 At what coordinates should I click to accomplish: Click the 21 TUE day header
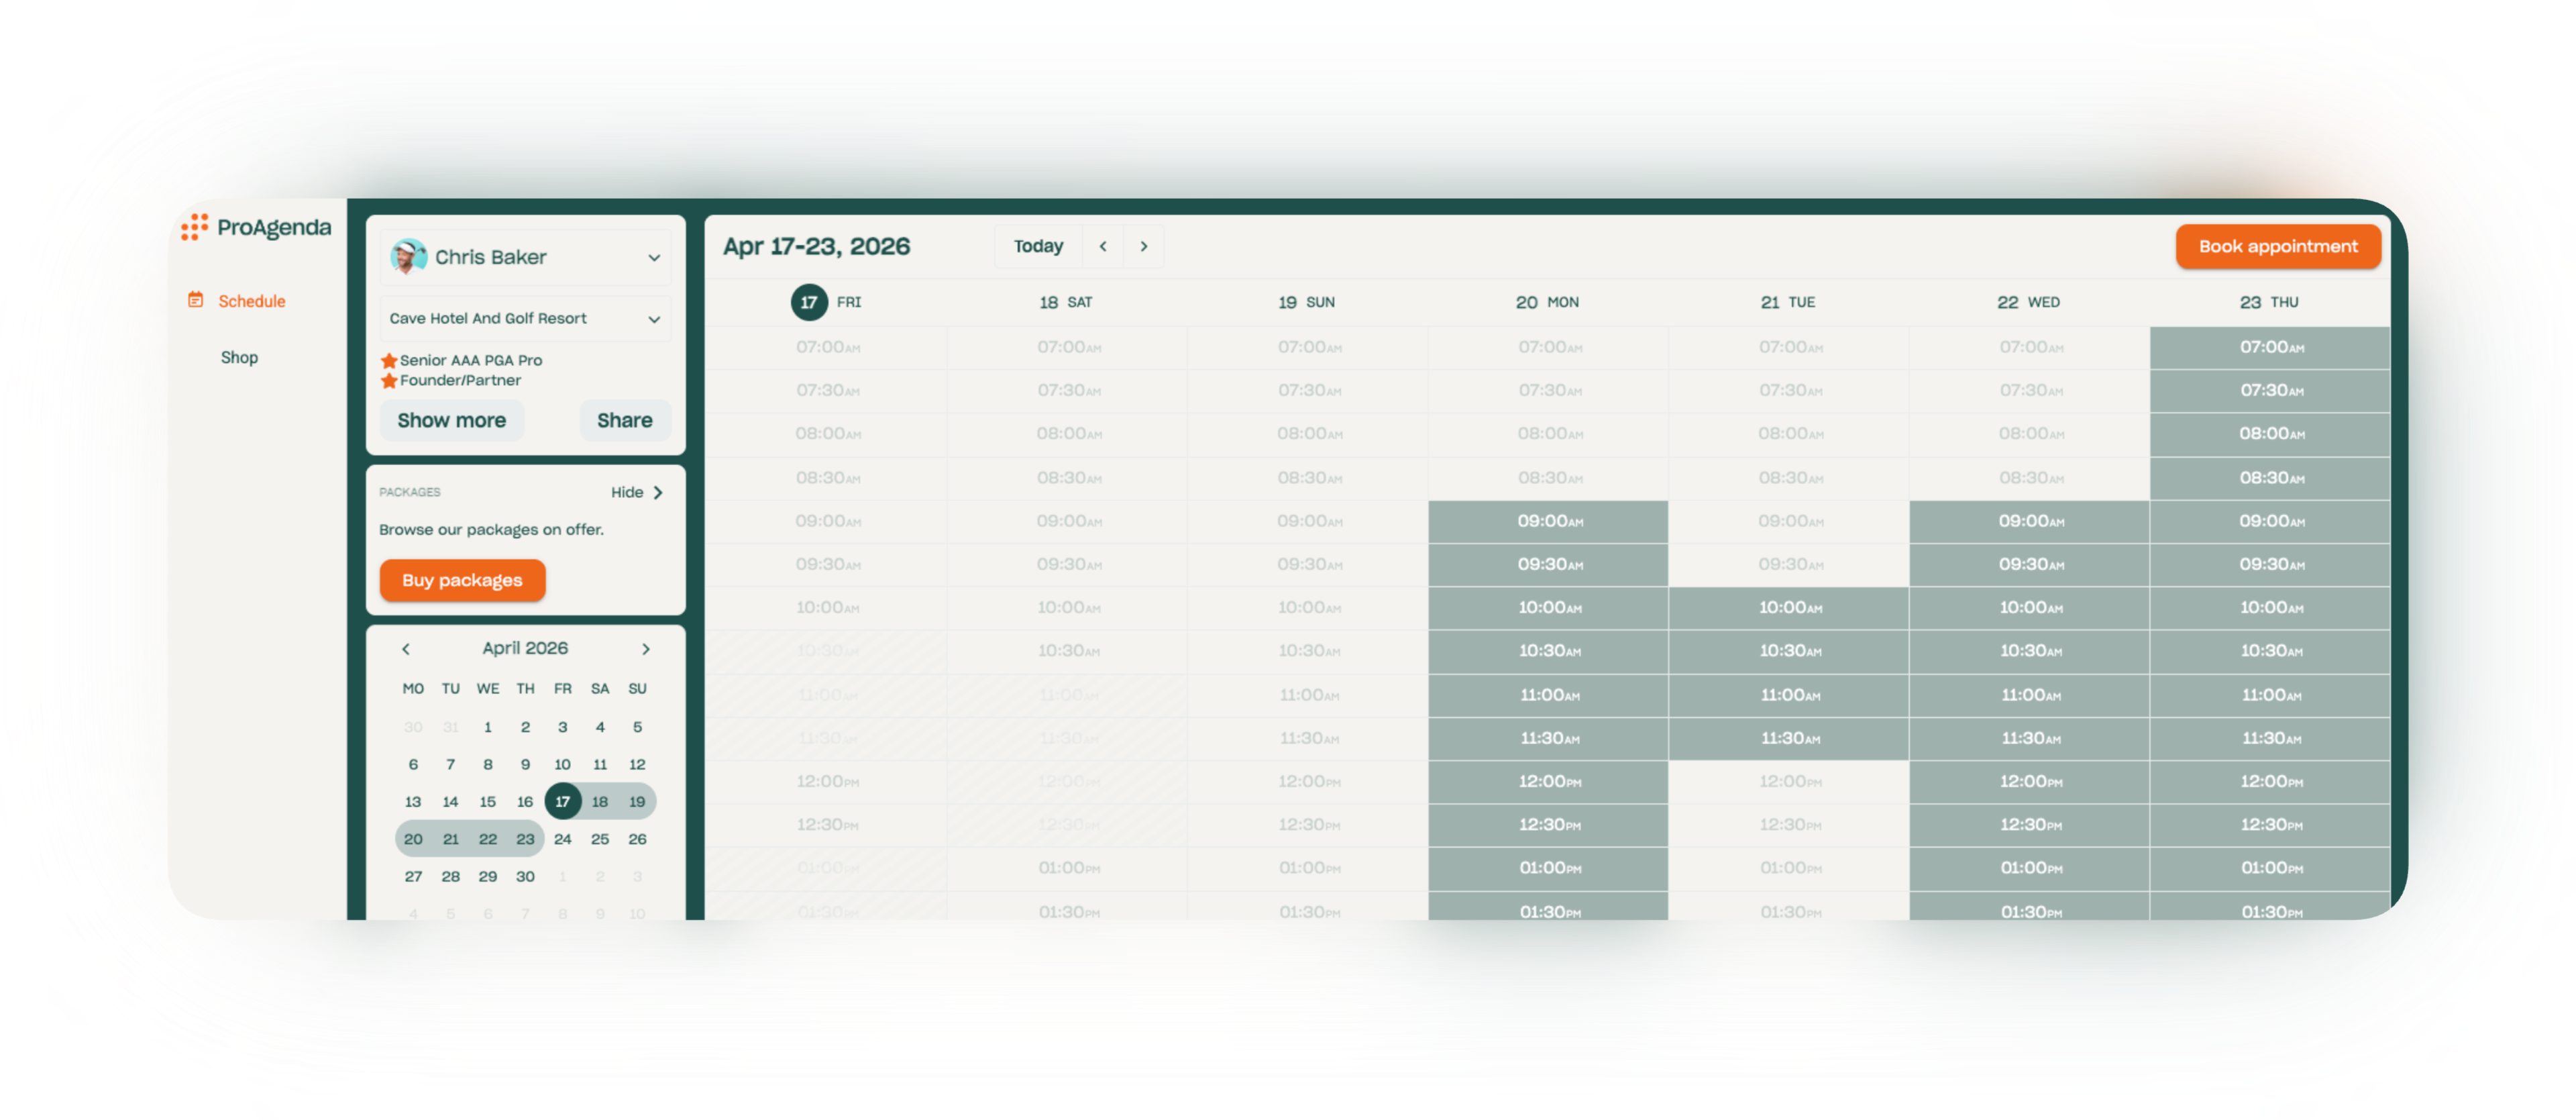(x=1788, y=302)
